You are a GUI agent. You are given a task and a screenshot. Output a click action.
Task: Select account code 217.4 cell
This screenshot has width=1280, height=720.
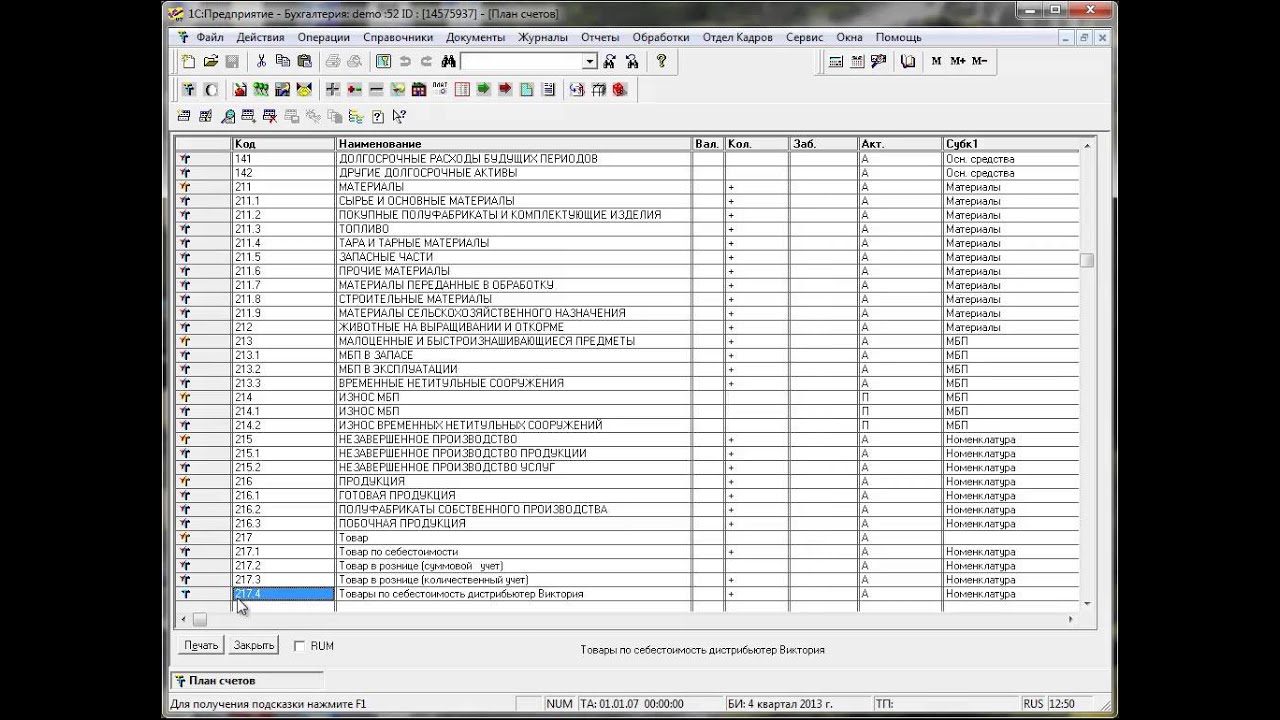point(283,594)
